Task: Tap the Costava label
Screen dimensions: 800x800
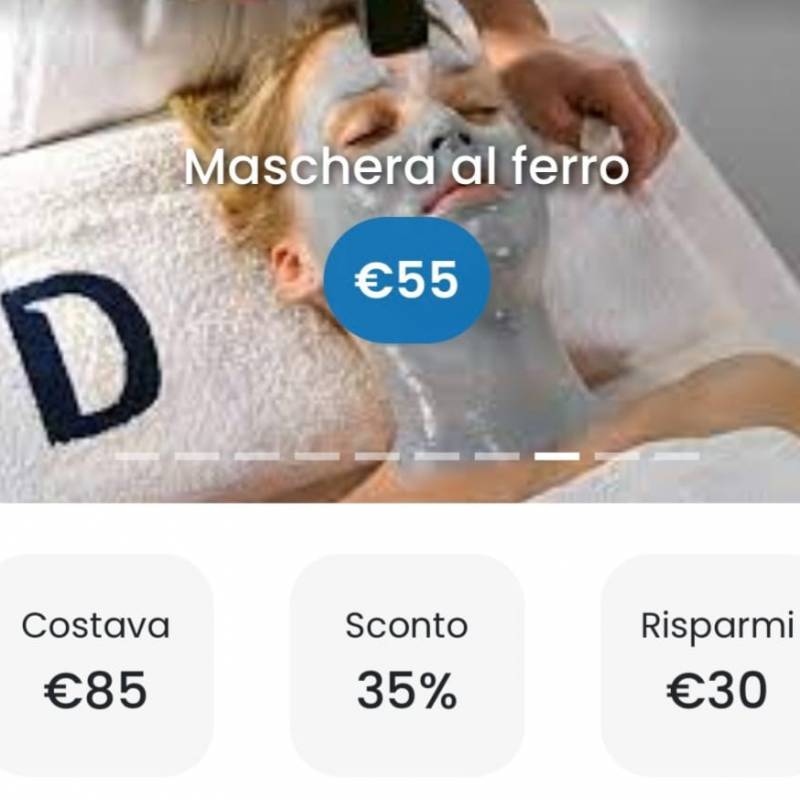Action: coord(96,626)
